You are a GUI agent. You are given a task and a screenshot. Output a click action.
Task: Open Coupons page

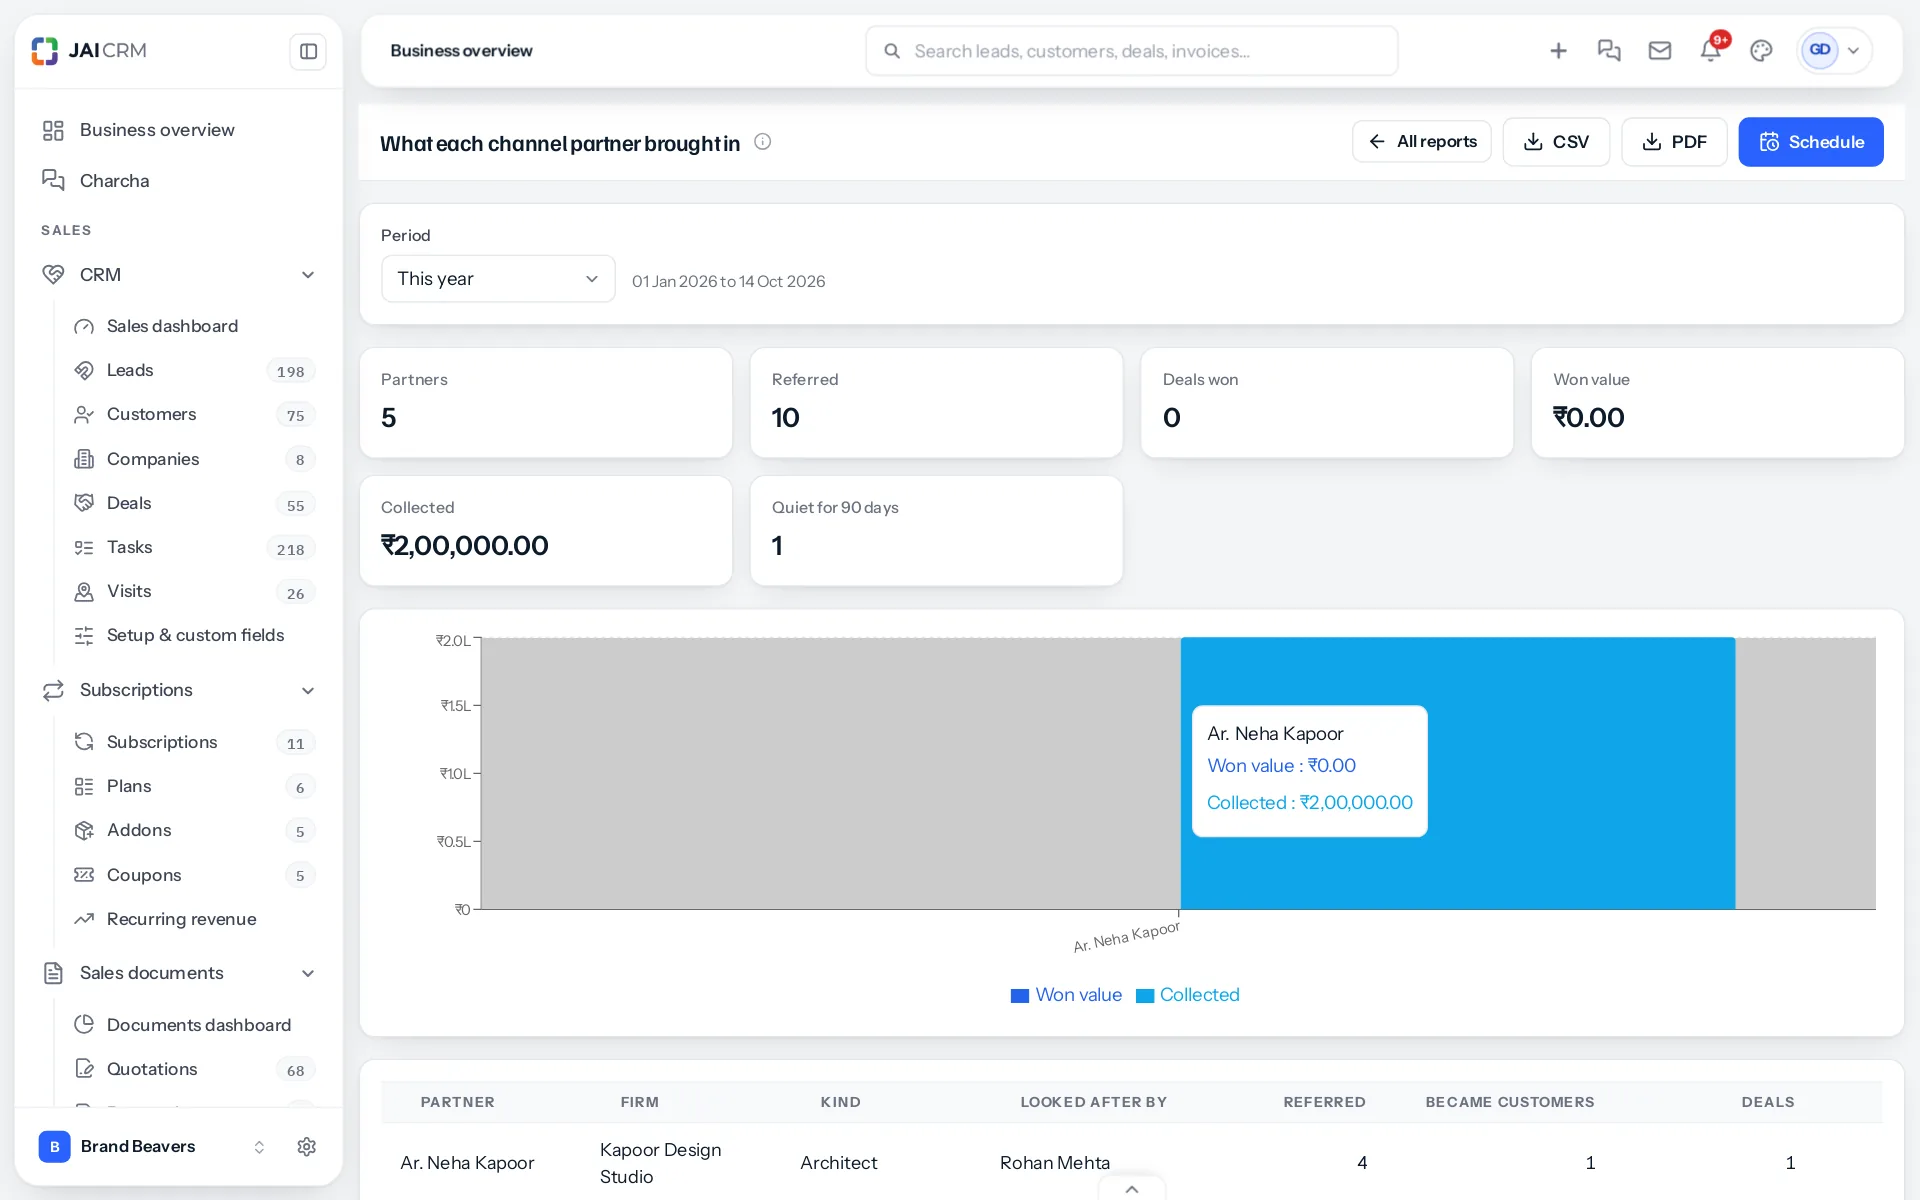(194, 875)
